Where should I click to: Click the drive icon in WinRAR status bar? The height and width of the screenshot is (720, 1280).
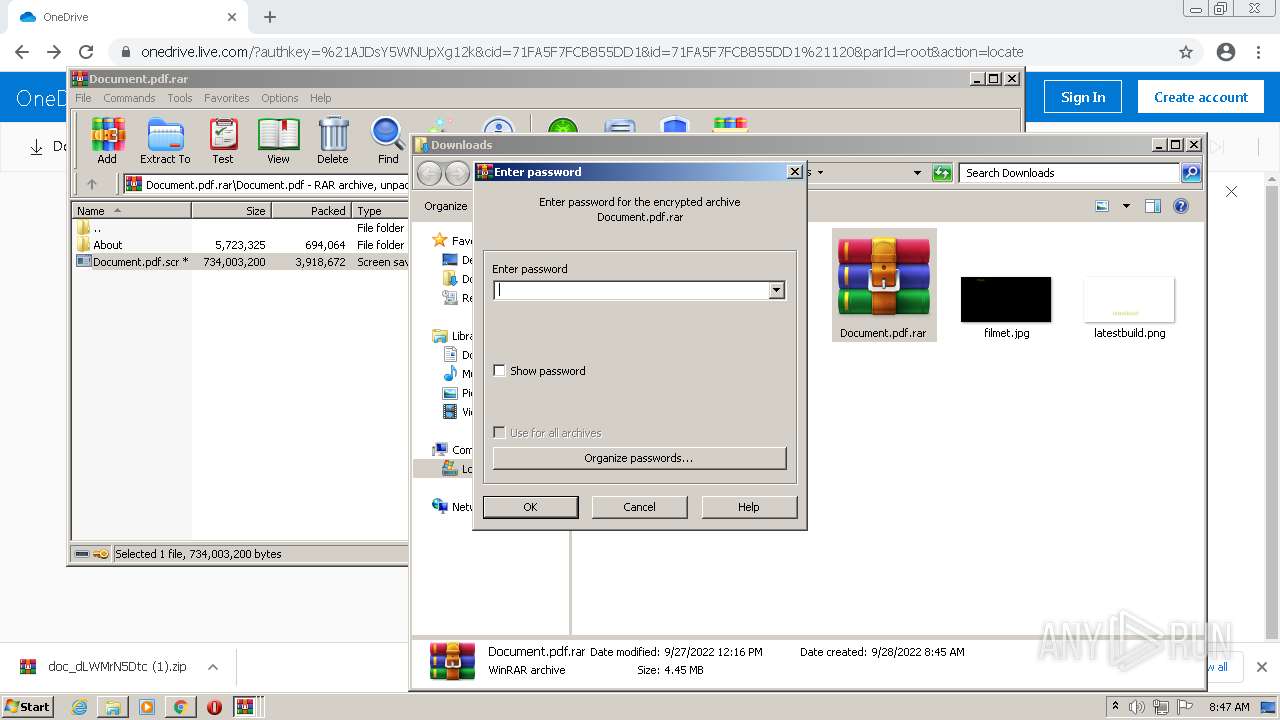(83, 554)
